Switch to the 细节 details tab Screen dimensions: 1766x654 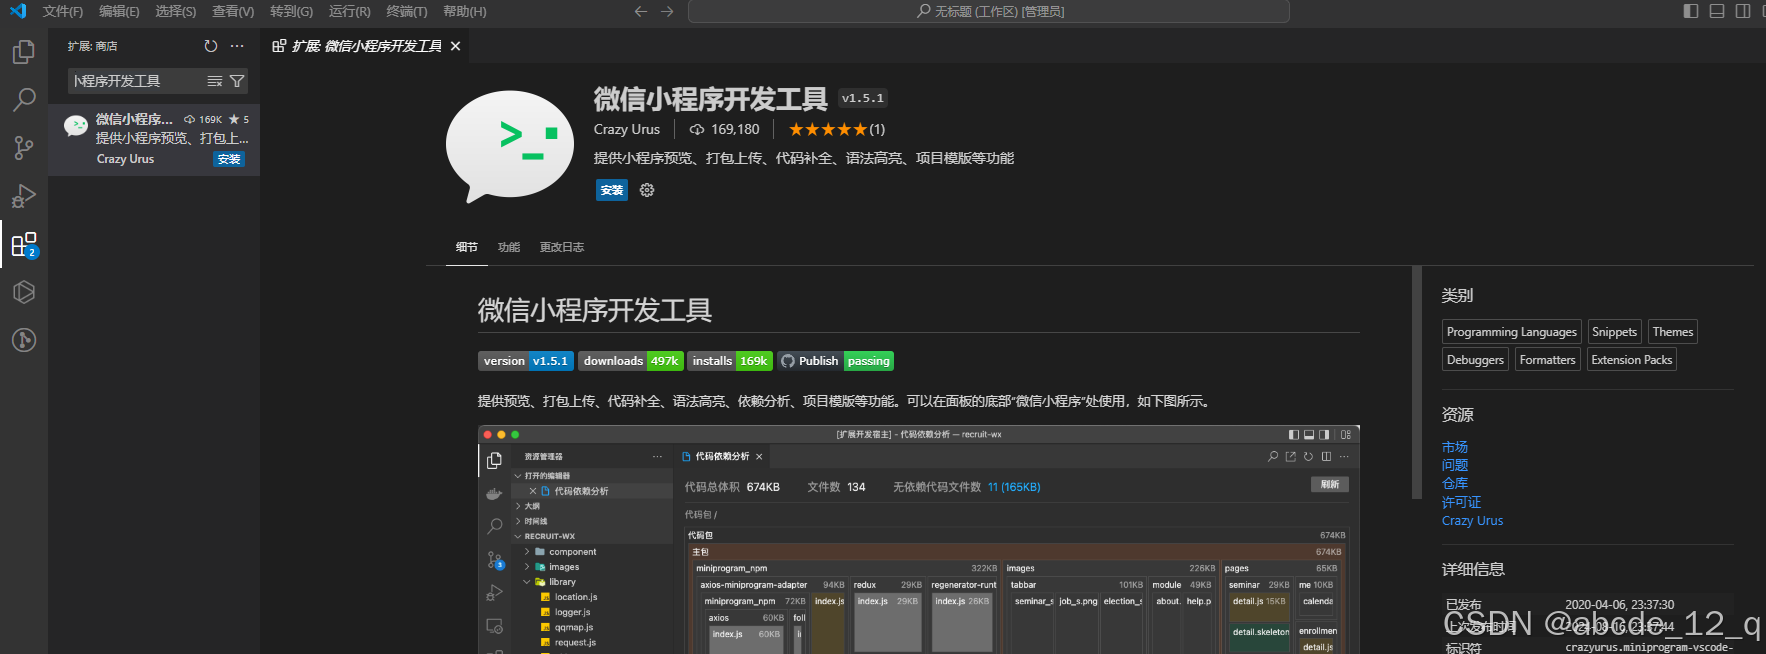tap(467, 247)
